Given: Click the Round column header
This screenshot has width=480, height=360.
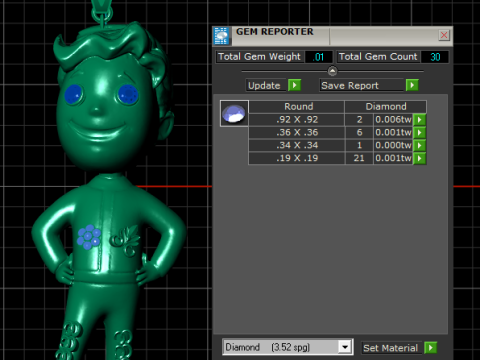Looking at the screenshot, I should [x=297, y=107].
